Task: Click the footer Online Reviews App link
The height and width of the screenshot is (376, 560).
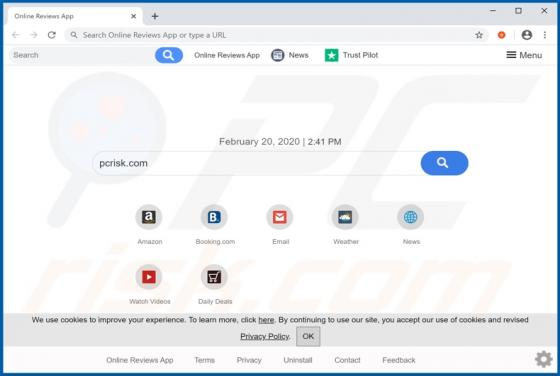Action: (x=140, y=360)
